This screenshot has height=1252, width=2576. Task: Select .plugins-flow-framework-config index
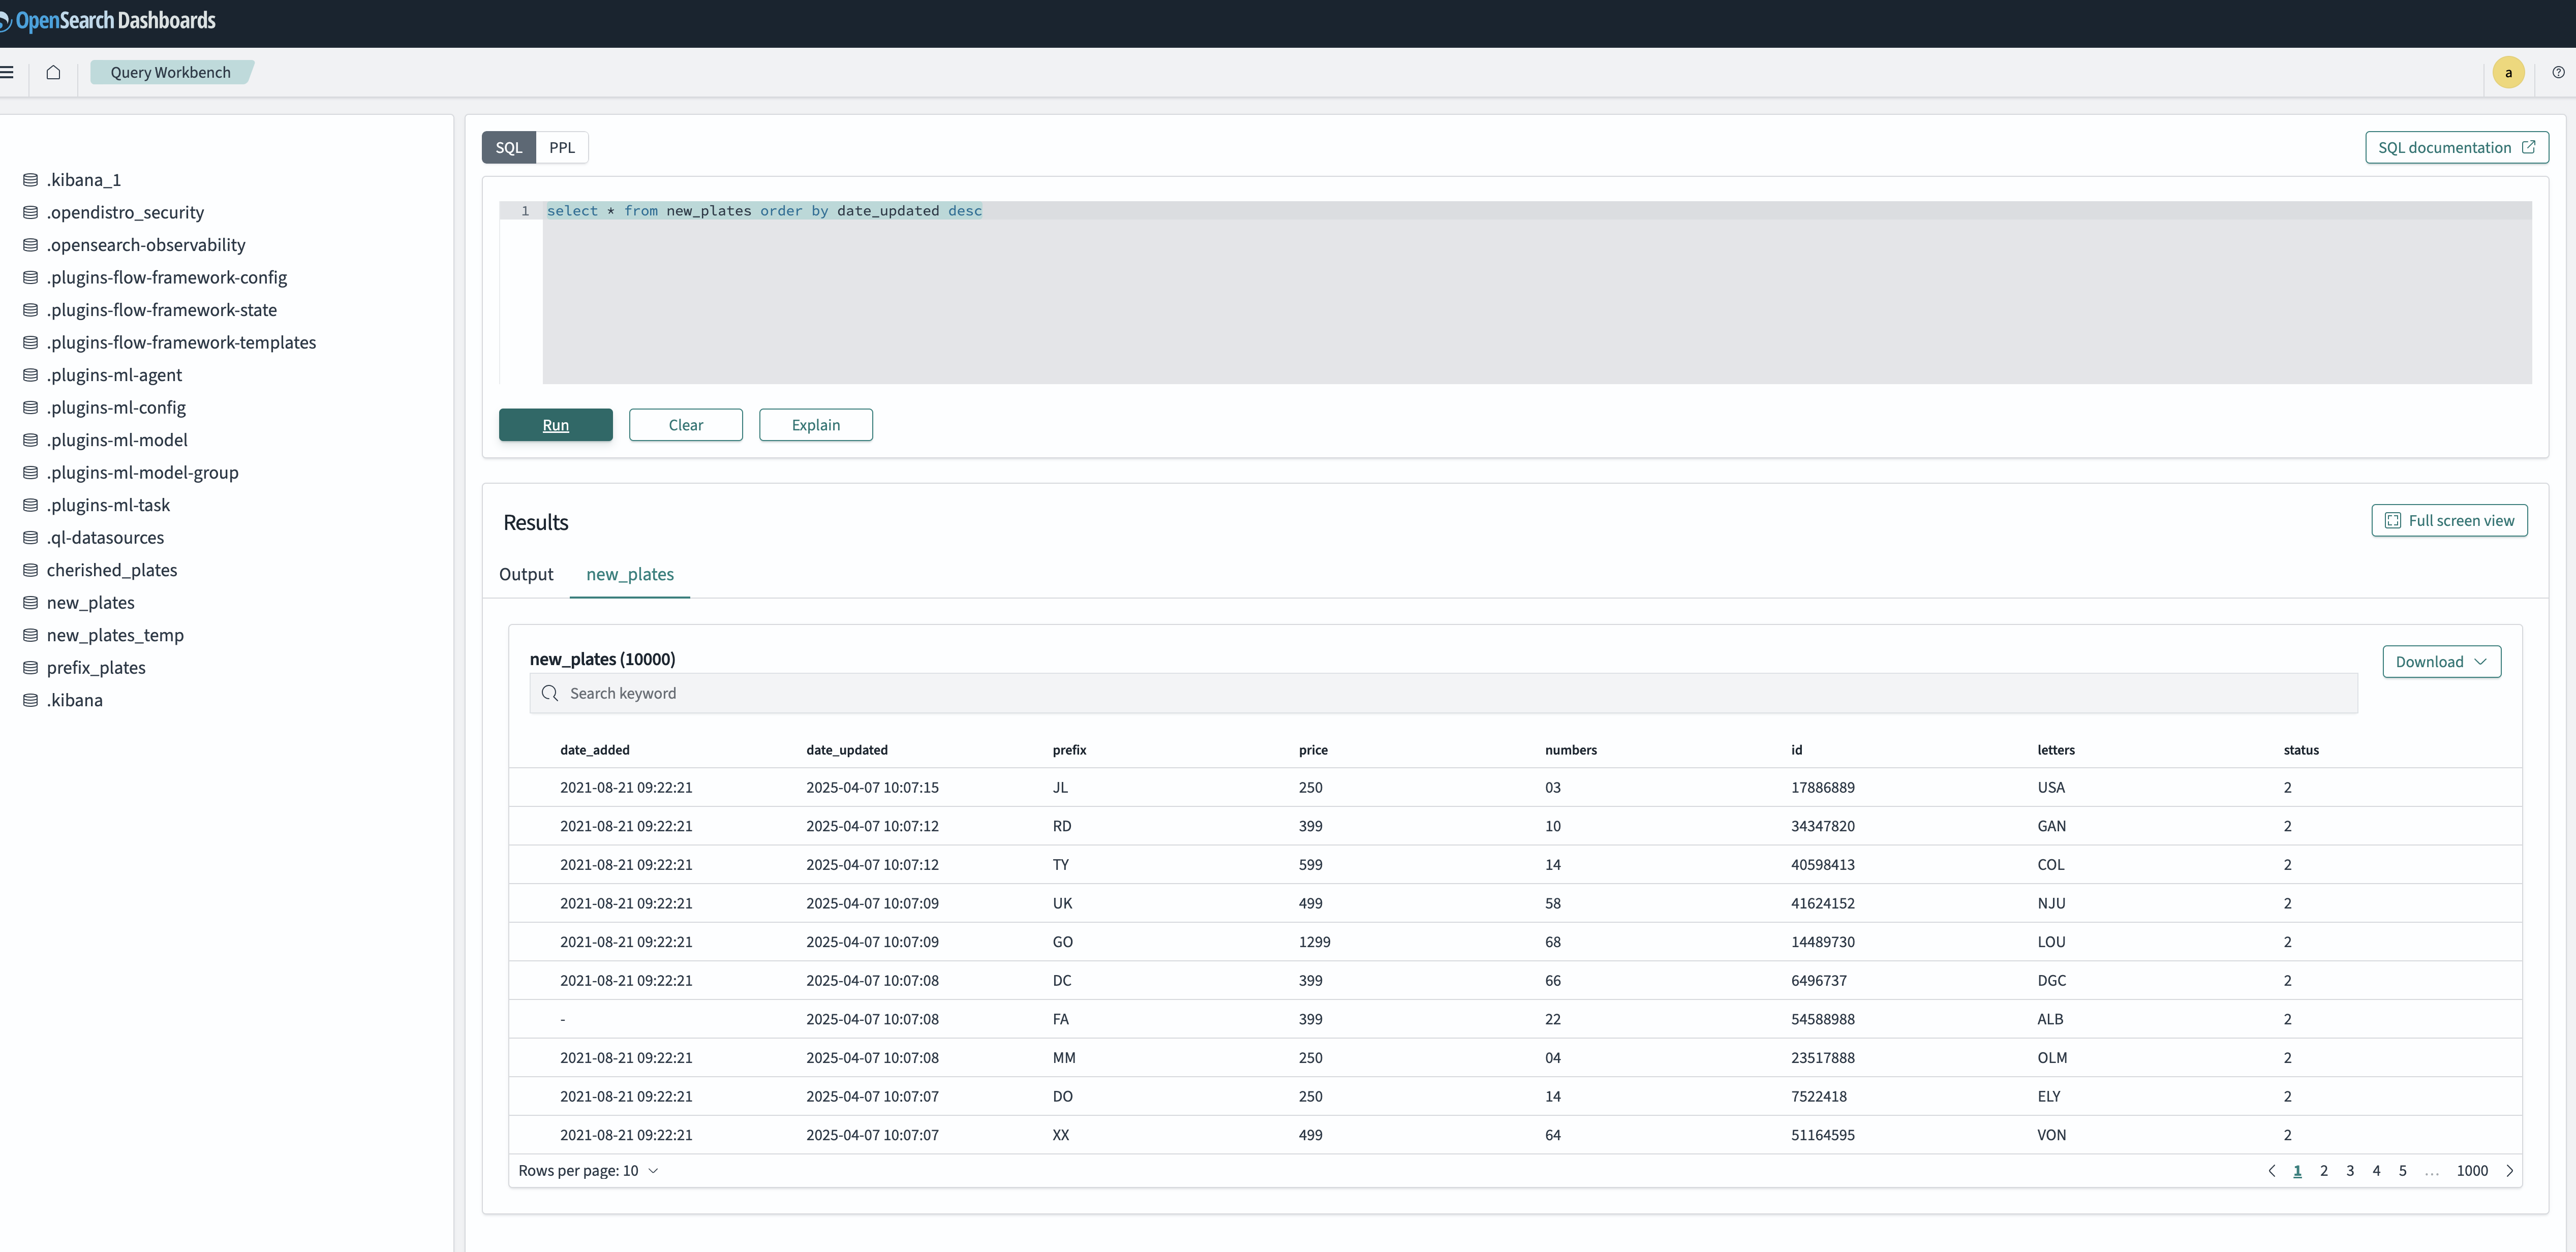[167, 277]
